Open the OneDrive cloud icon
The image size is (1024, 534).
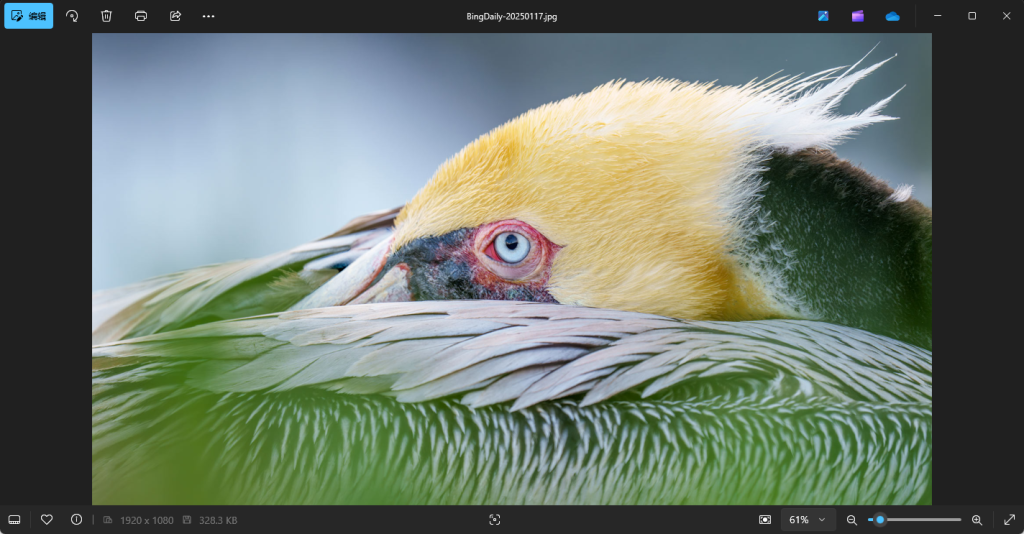click(892, 16)
